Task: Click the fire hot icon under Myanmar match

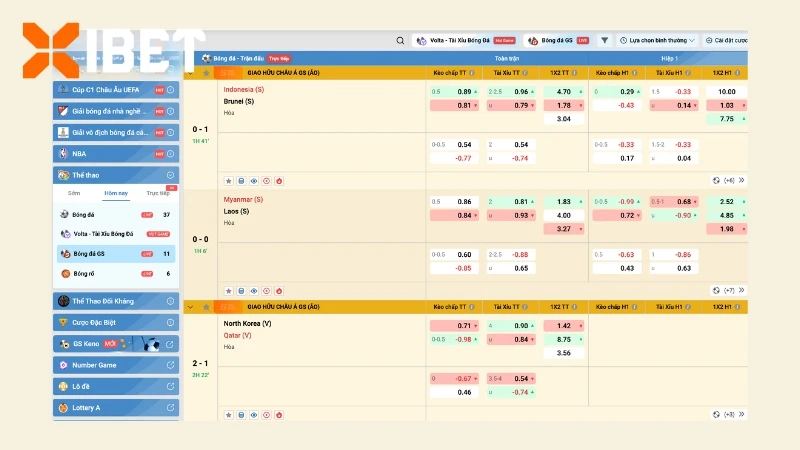Action: 279,291
